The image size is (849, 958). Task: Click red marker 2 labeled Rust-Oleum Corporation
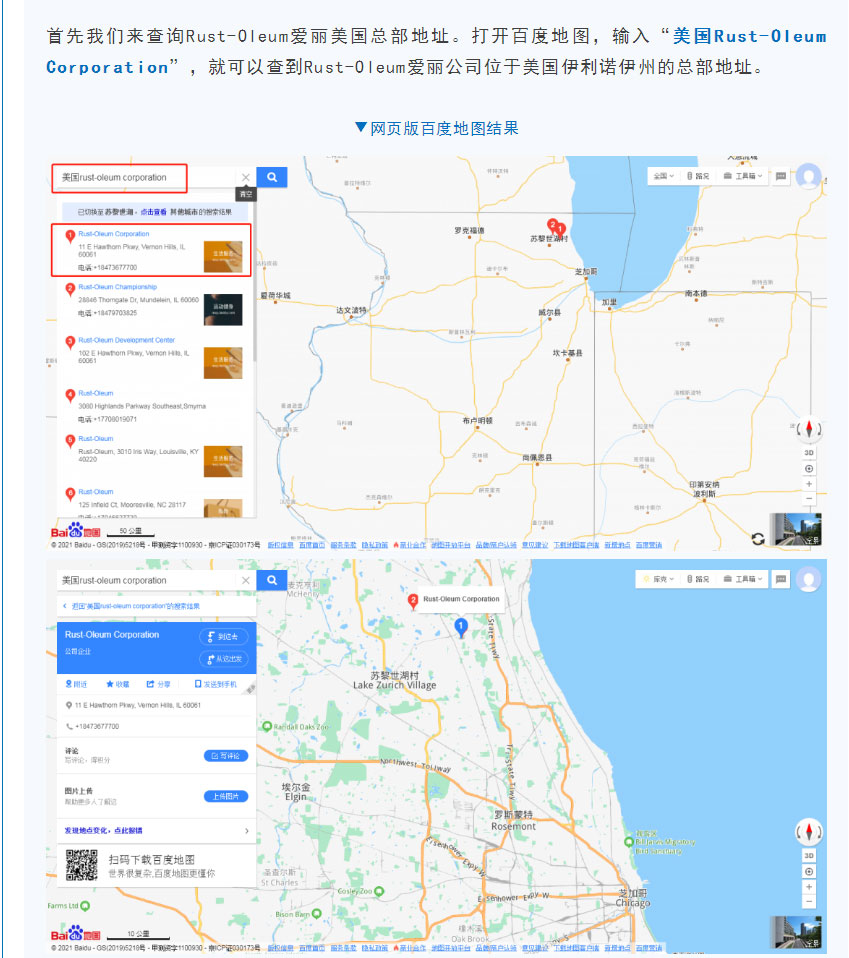pos(413,601)
